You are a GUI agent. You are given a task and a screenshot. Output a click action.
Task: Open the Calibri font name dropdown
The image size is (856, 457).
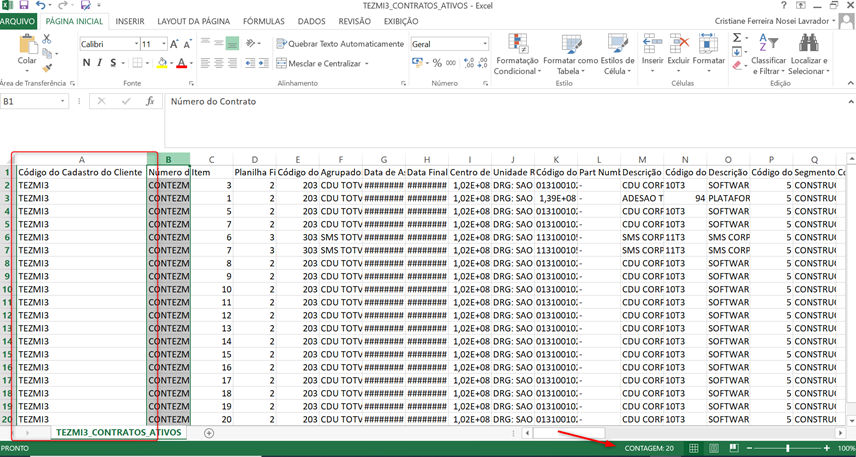[x=136, y=44]
